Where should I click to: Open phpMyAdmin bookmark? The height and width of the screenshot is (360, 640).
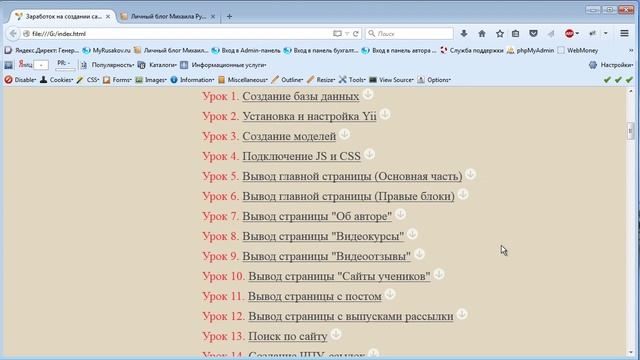point(530,51)
